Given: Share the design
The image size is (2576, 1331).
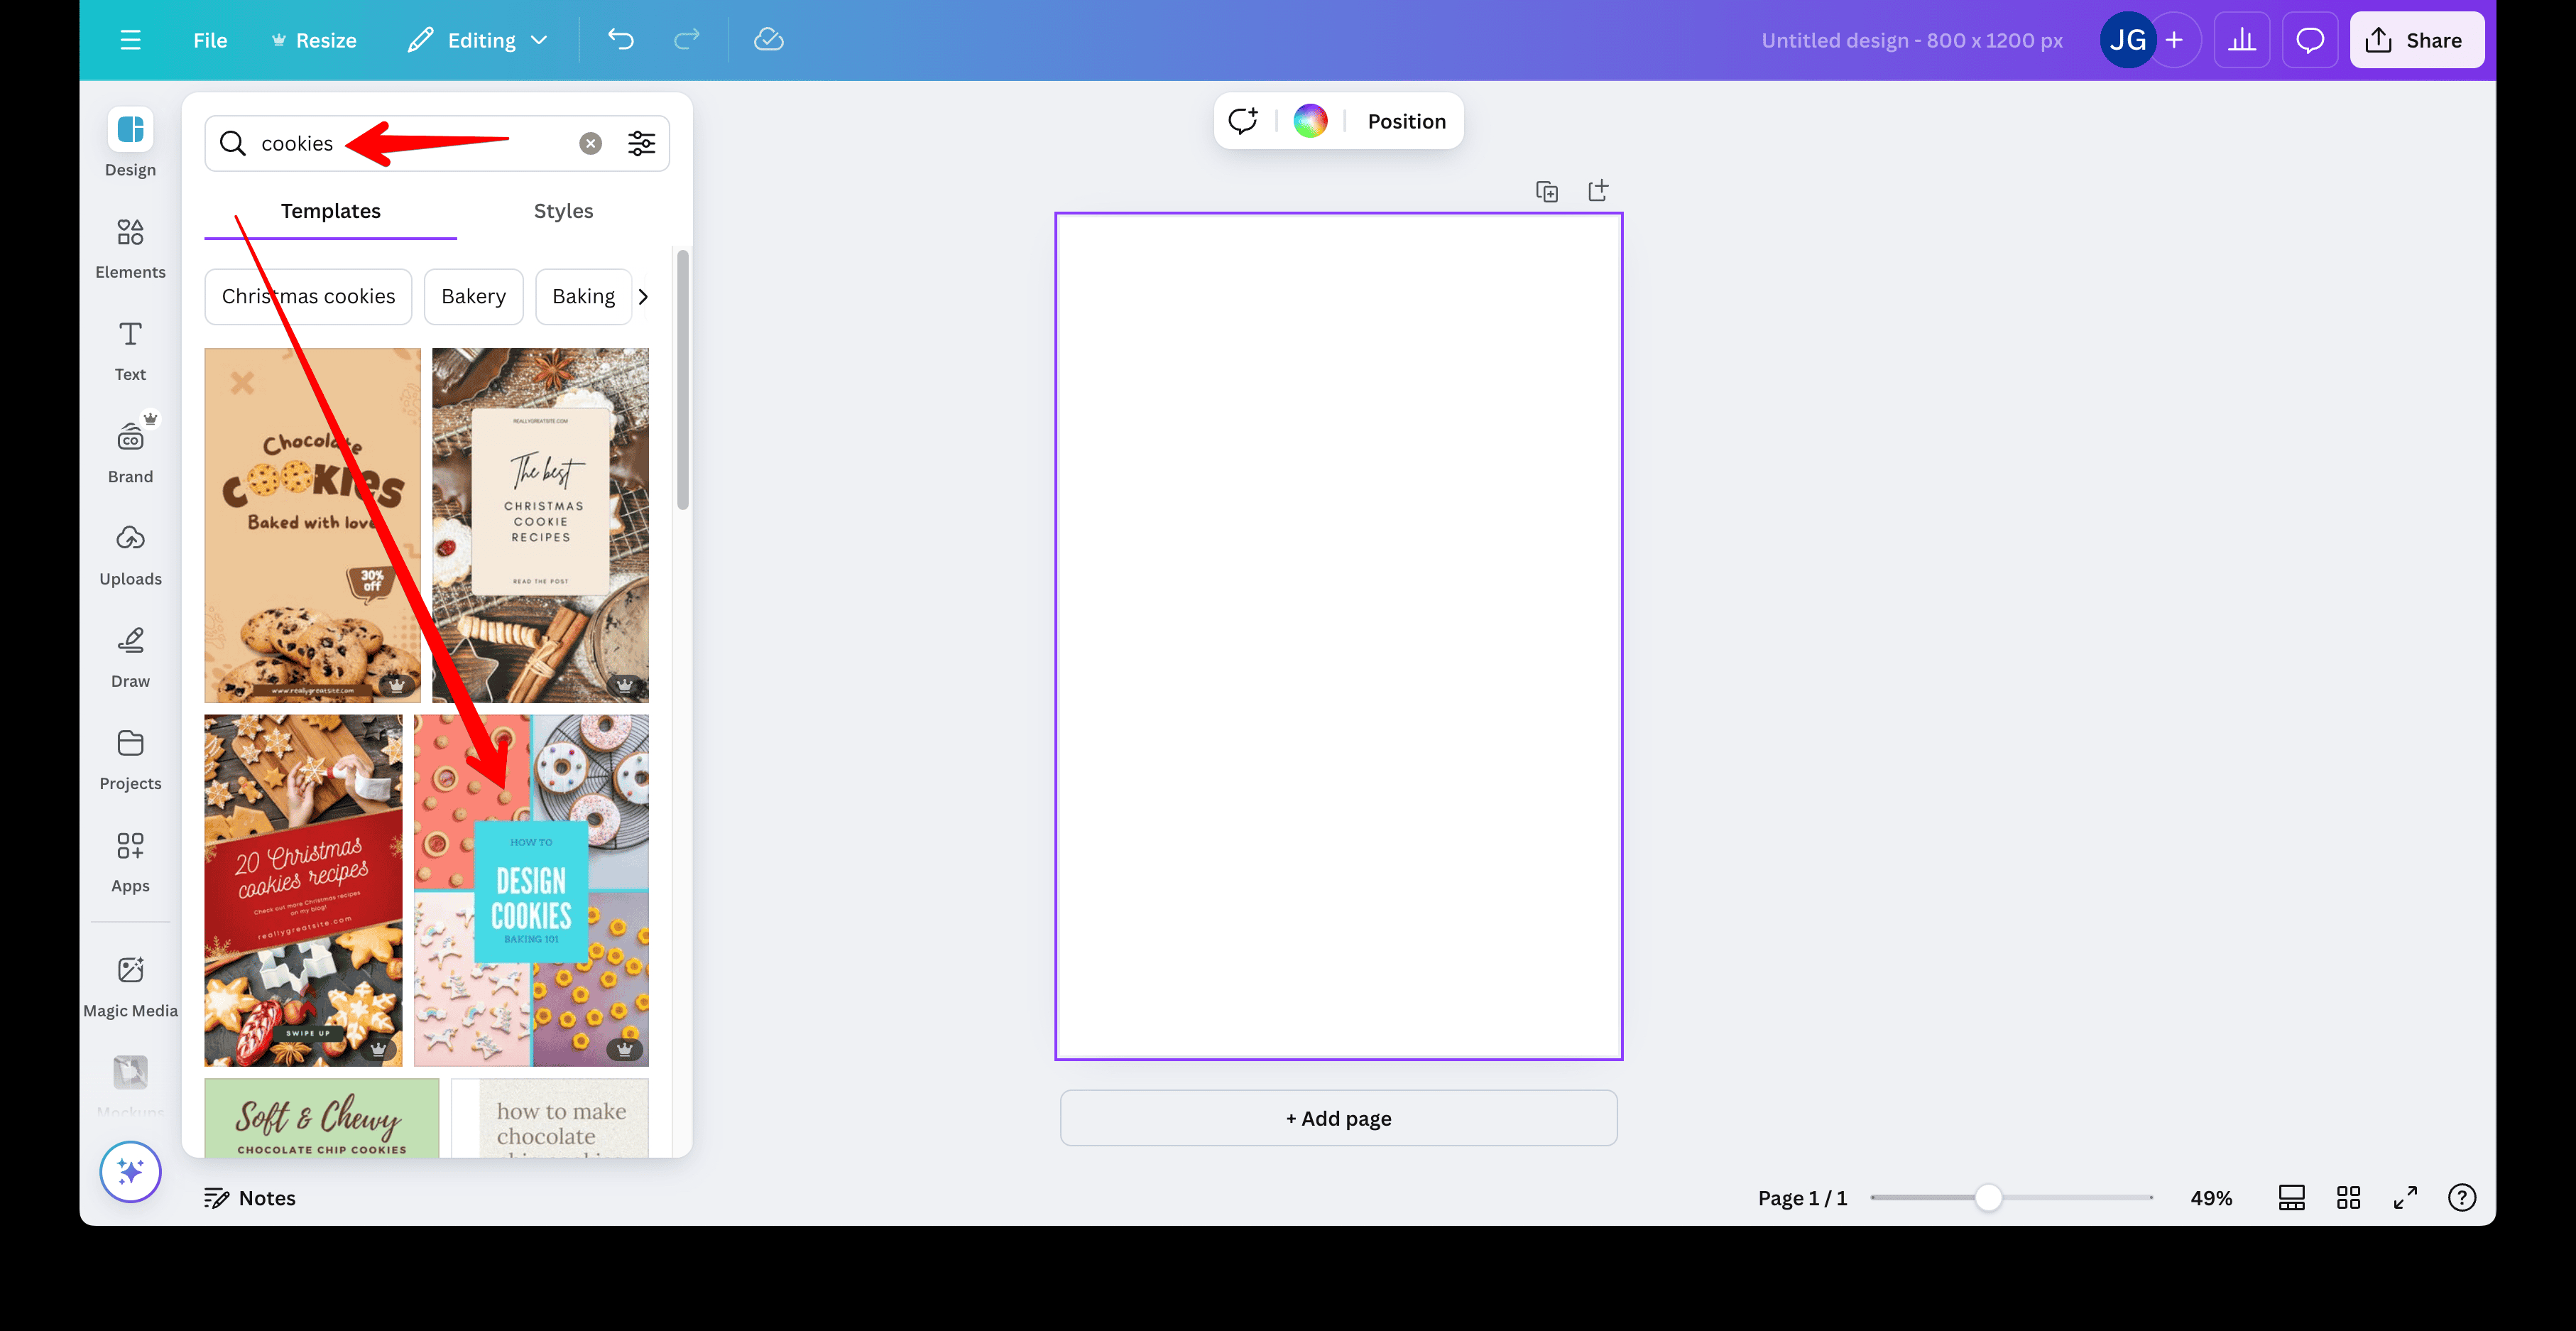Looking at the screenshot, I should point(2416,40).
